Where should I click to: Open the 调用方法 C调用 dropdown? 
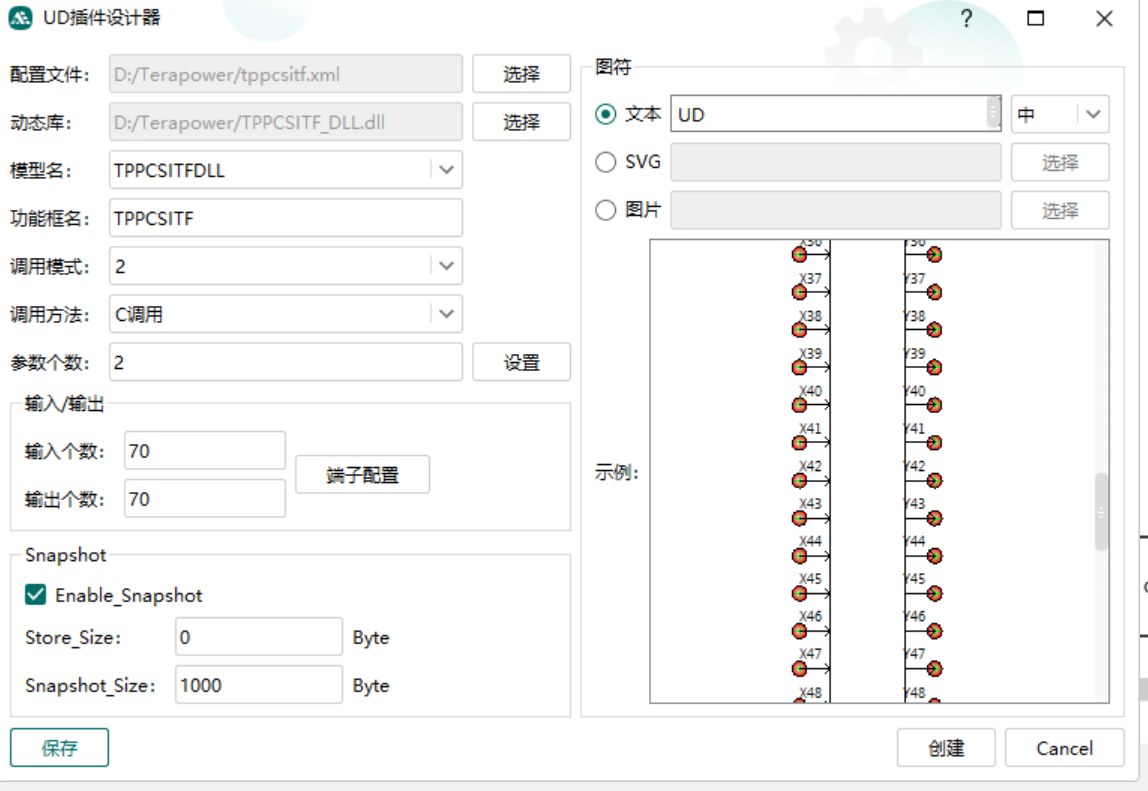(x=446, y=314)
